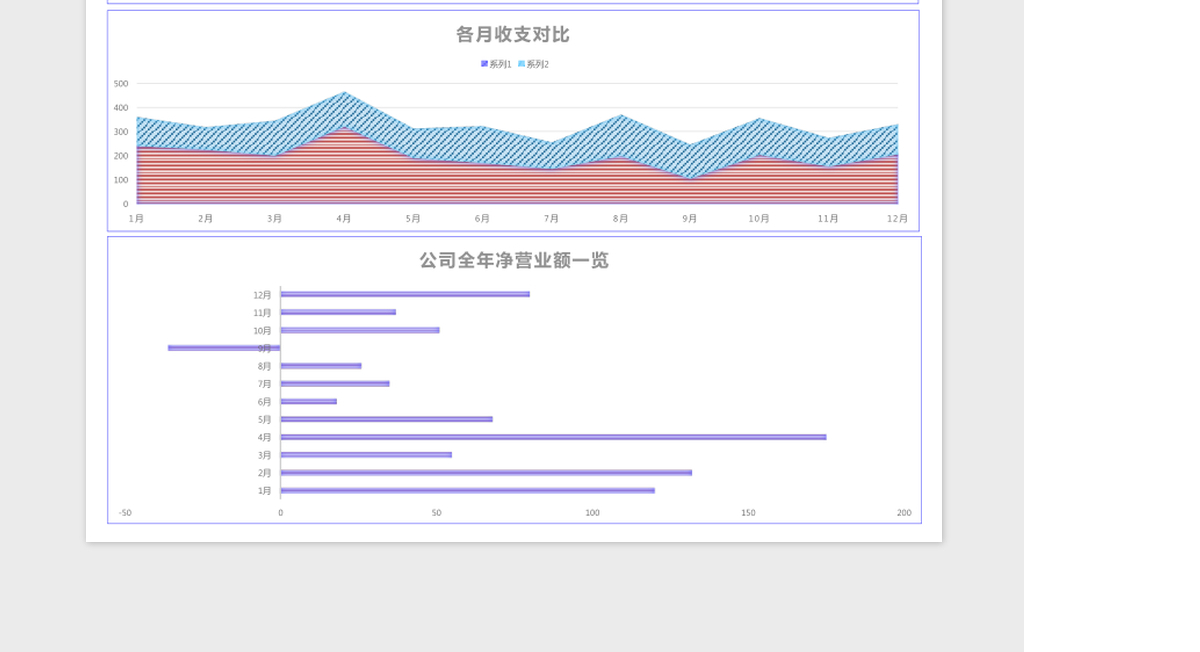Image resolution: width=1200 pixels, height=652 pixels.
Task: Select the 11月 bar in the bar chart
Action: pyautogui.click(x=338, y=312)
